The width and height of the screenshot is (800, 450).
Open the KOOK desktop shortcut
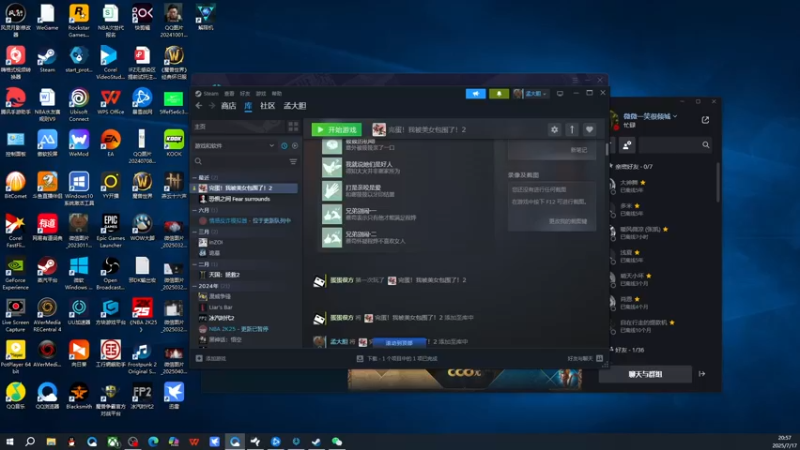174,143
